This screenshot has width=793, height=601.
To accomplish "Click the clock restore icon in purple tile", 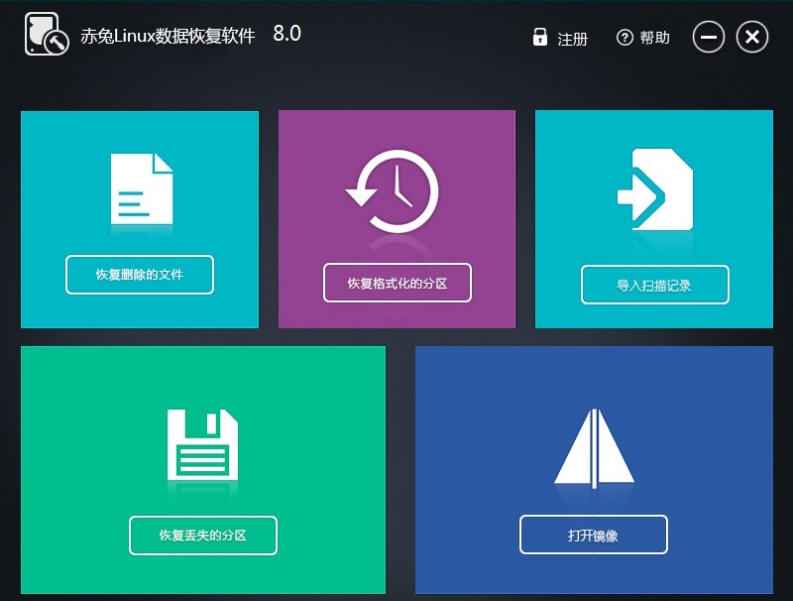I will point(392,191).
